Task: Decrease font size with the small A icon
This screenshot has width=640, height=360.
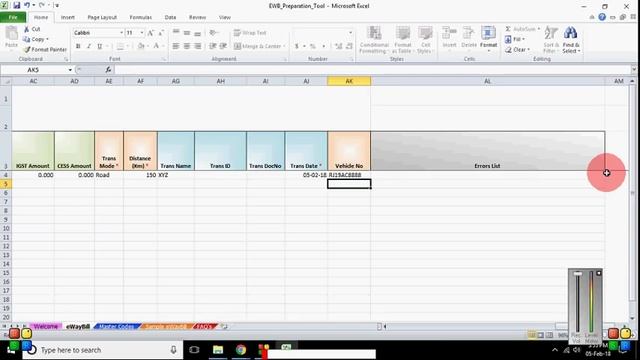Action: tap(161, 33)
